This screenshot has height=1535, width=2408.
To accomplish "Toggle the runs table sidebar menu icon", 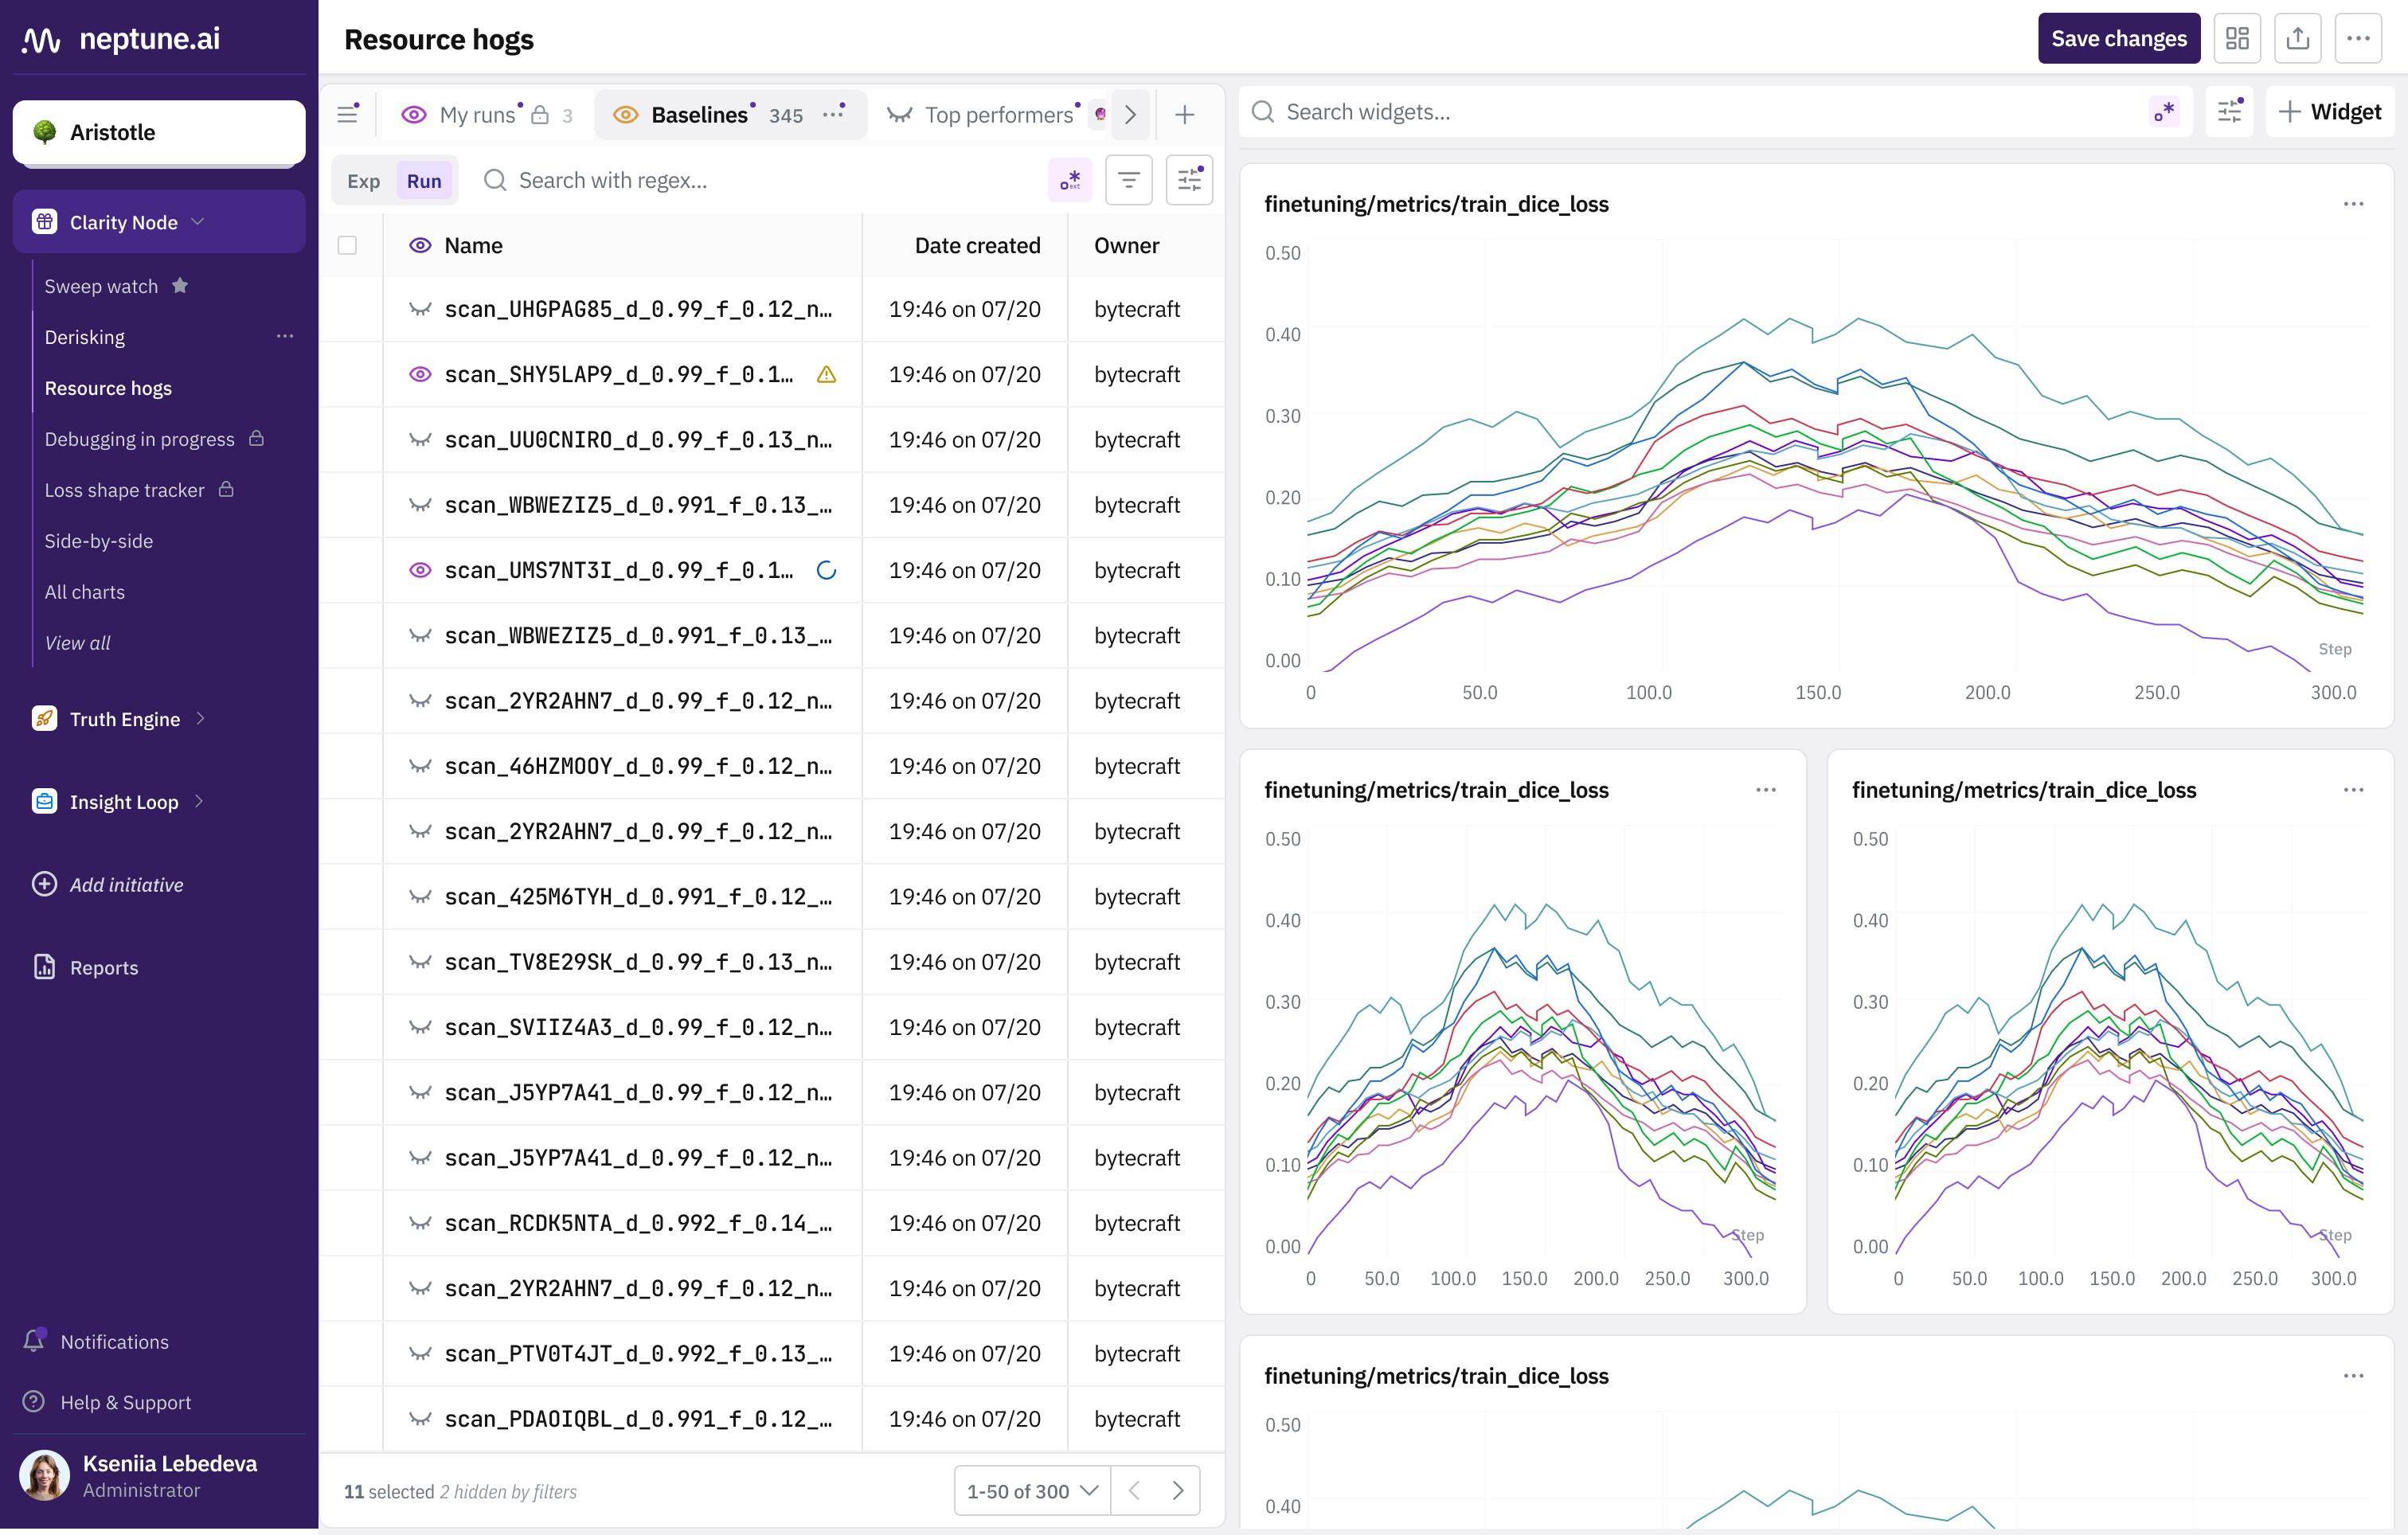I will 347,114.
